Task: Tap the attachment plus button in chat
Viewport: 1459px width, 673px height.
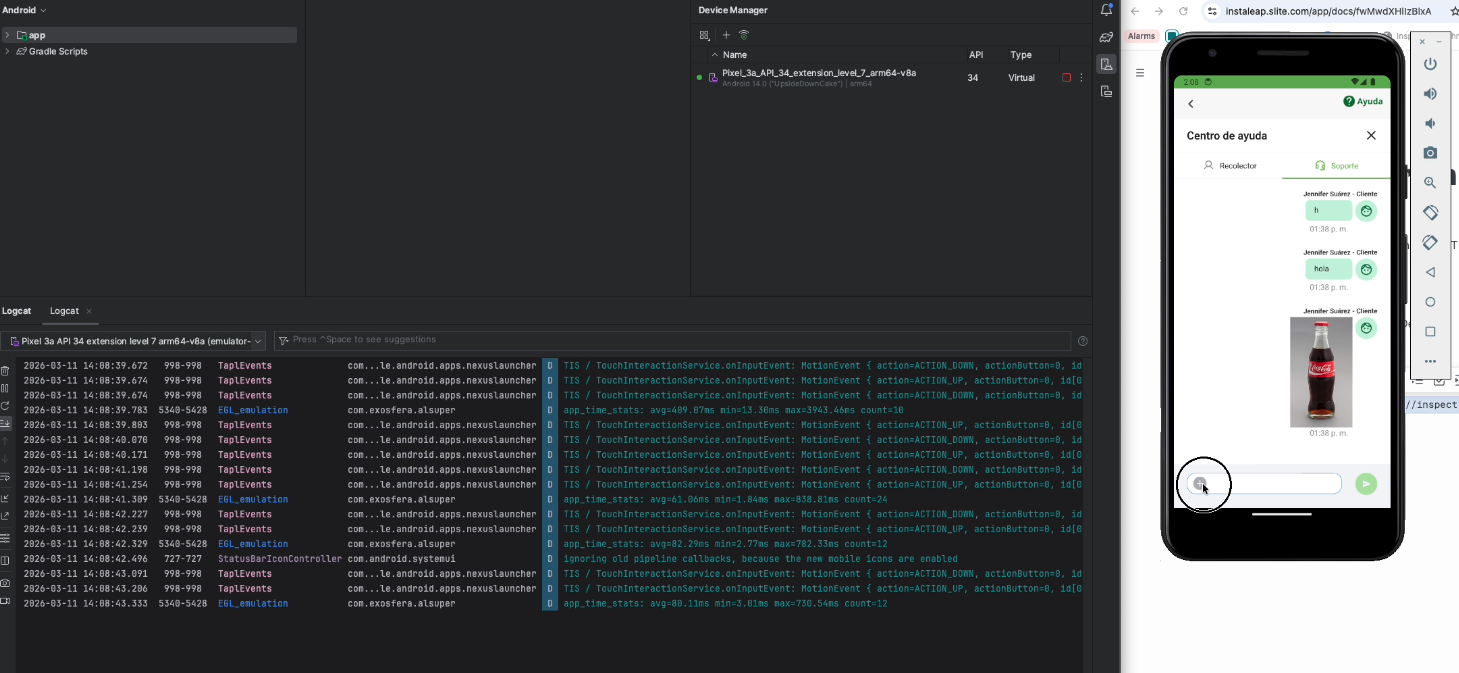Action: coord(1200,484)
